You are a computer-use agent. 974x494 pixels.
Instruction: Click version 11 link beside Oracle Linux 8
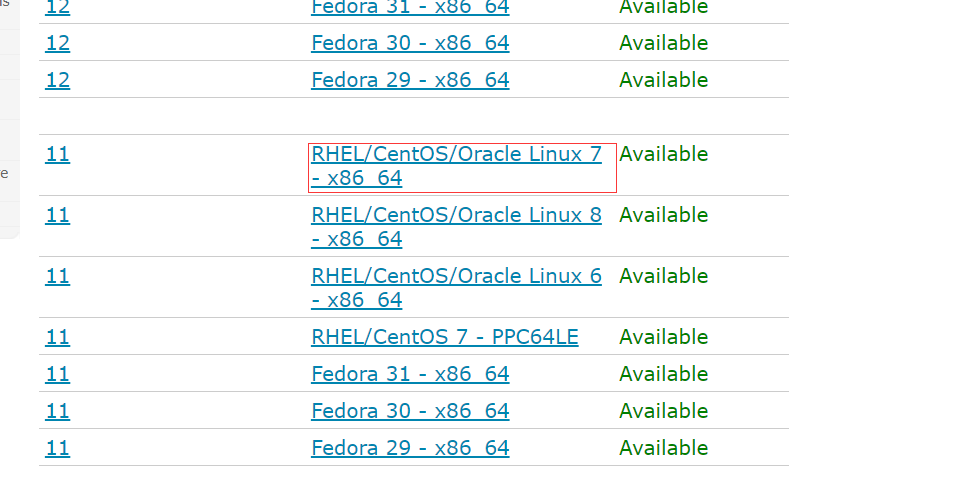[x=58, y=215]
